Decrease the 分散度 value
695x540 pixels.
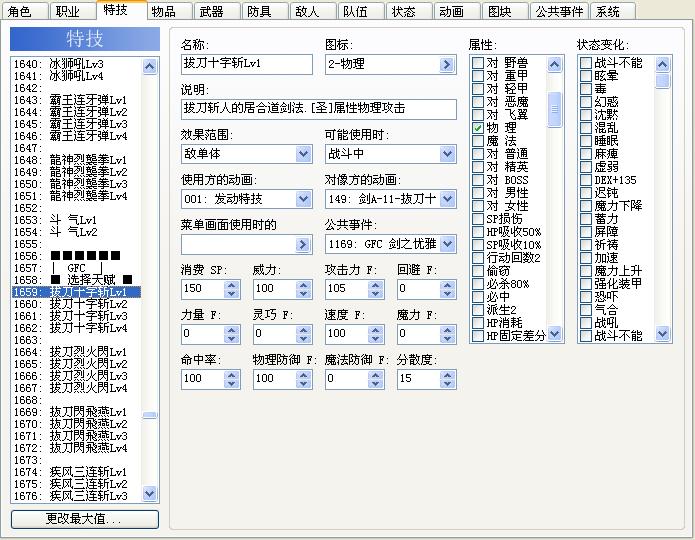[448, 384]
